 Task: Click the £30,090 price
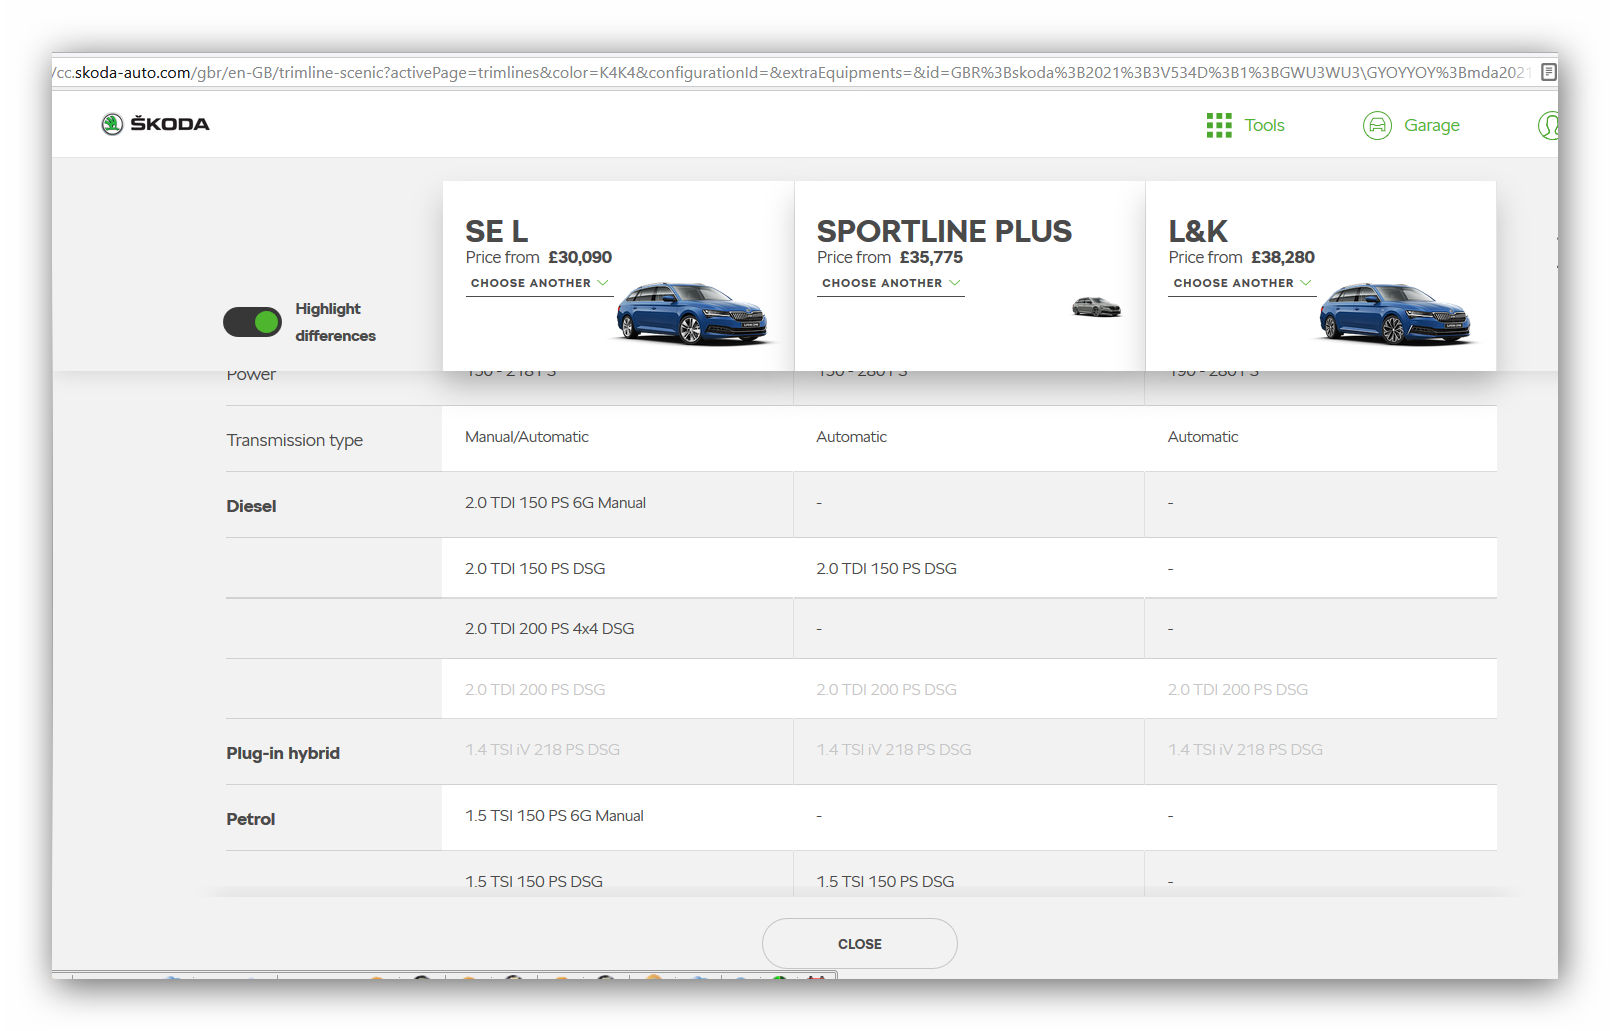click(580, 257)
